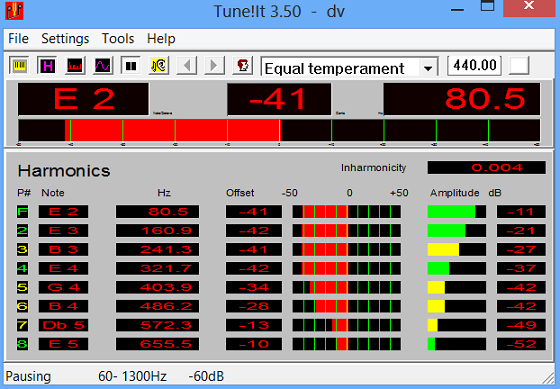Click the 486.2 Hz value
560x389 pixels.
click(158, 306)
